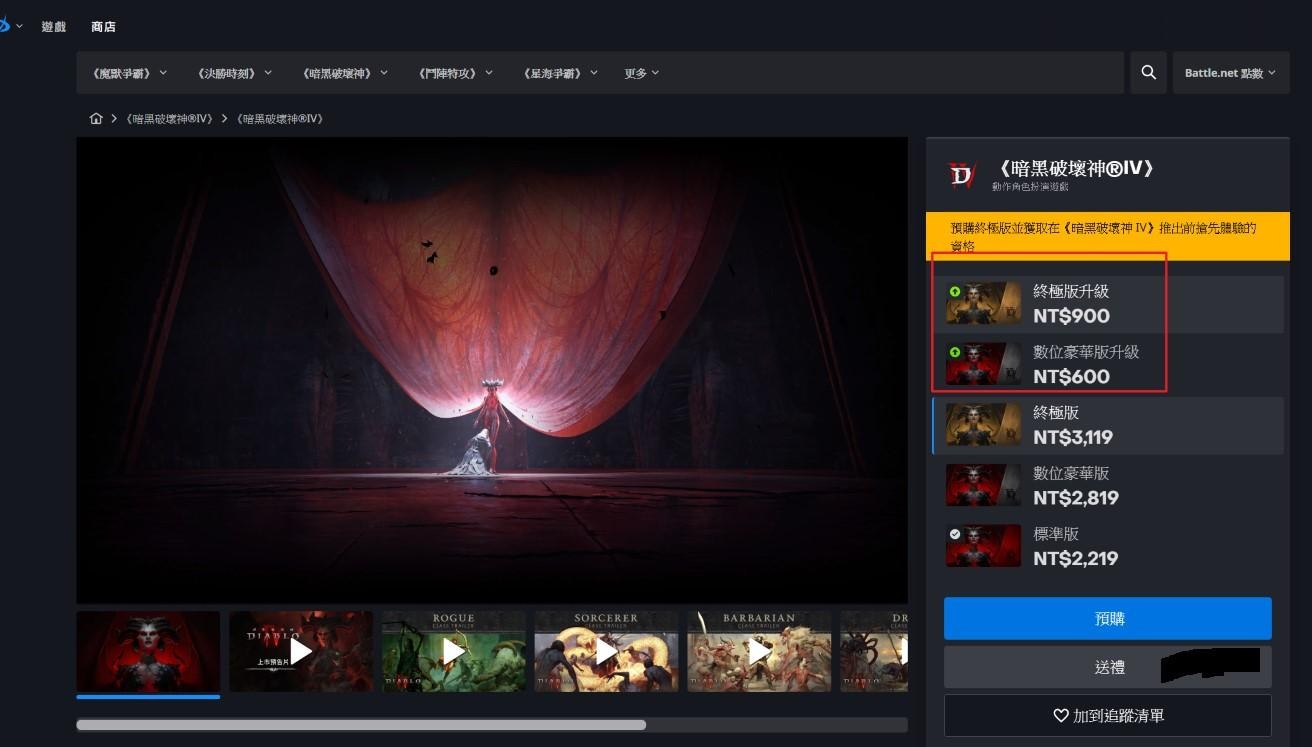Click the Battle.net logo icon
The image size is (1312, 747).
pyautogui.click(x=4, y=25)
